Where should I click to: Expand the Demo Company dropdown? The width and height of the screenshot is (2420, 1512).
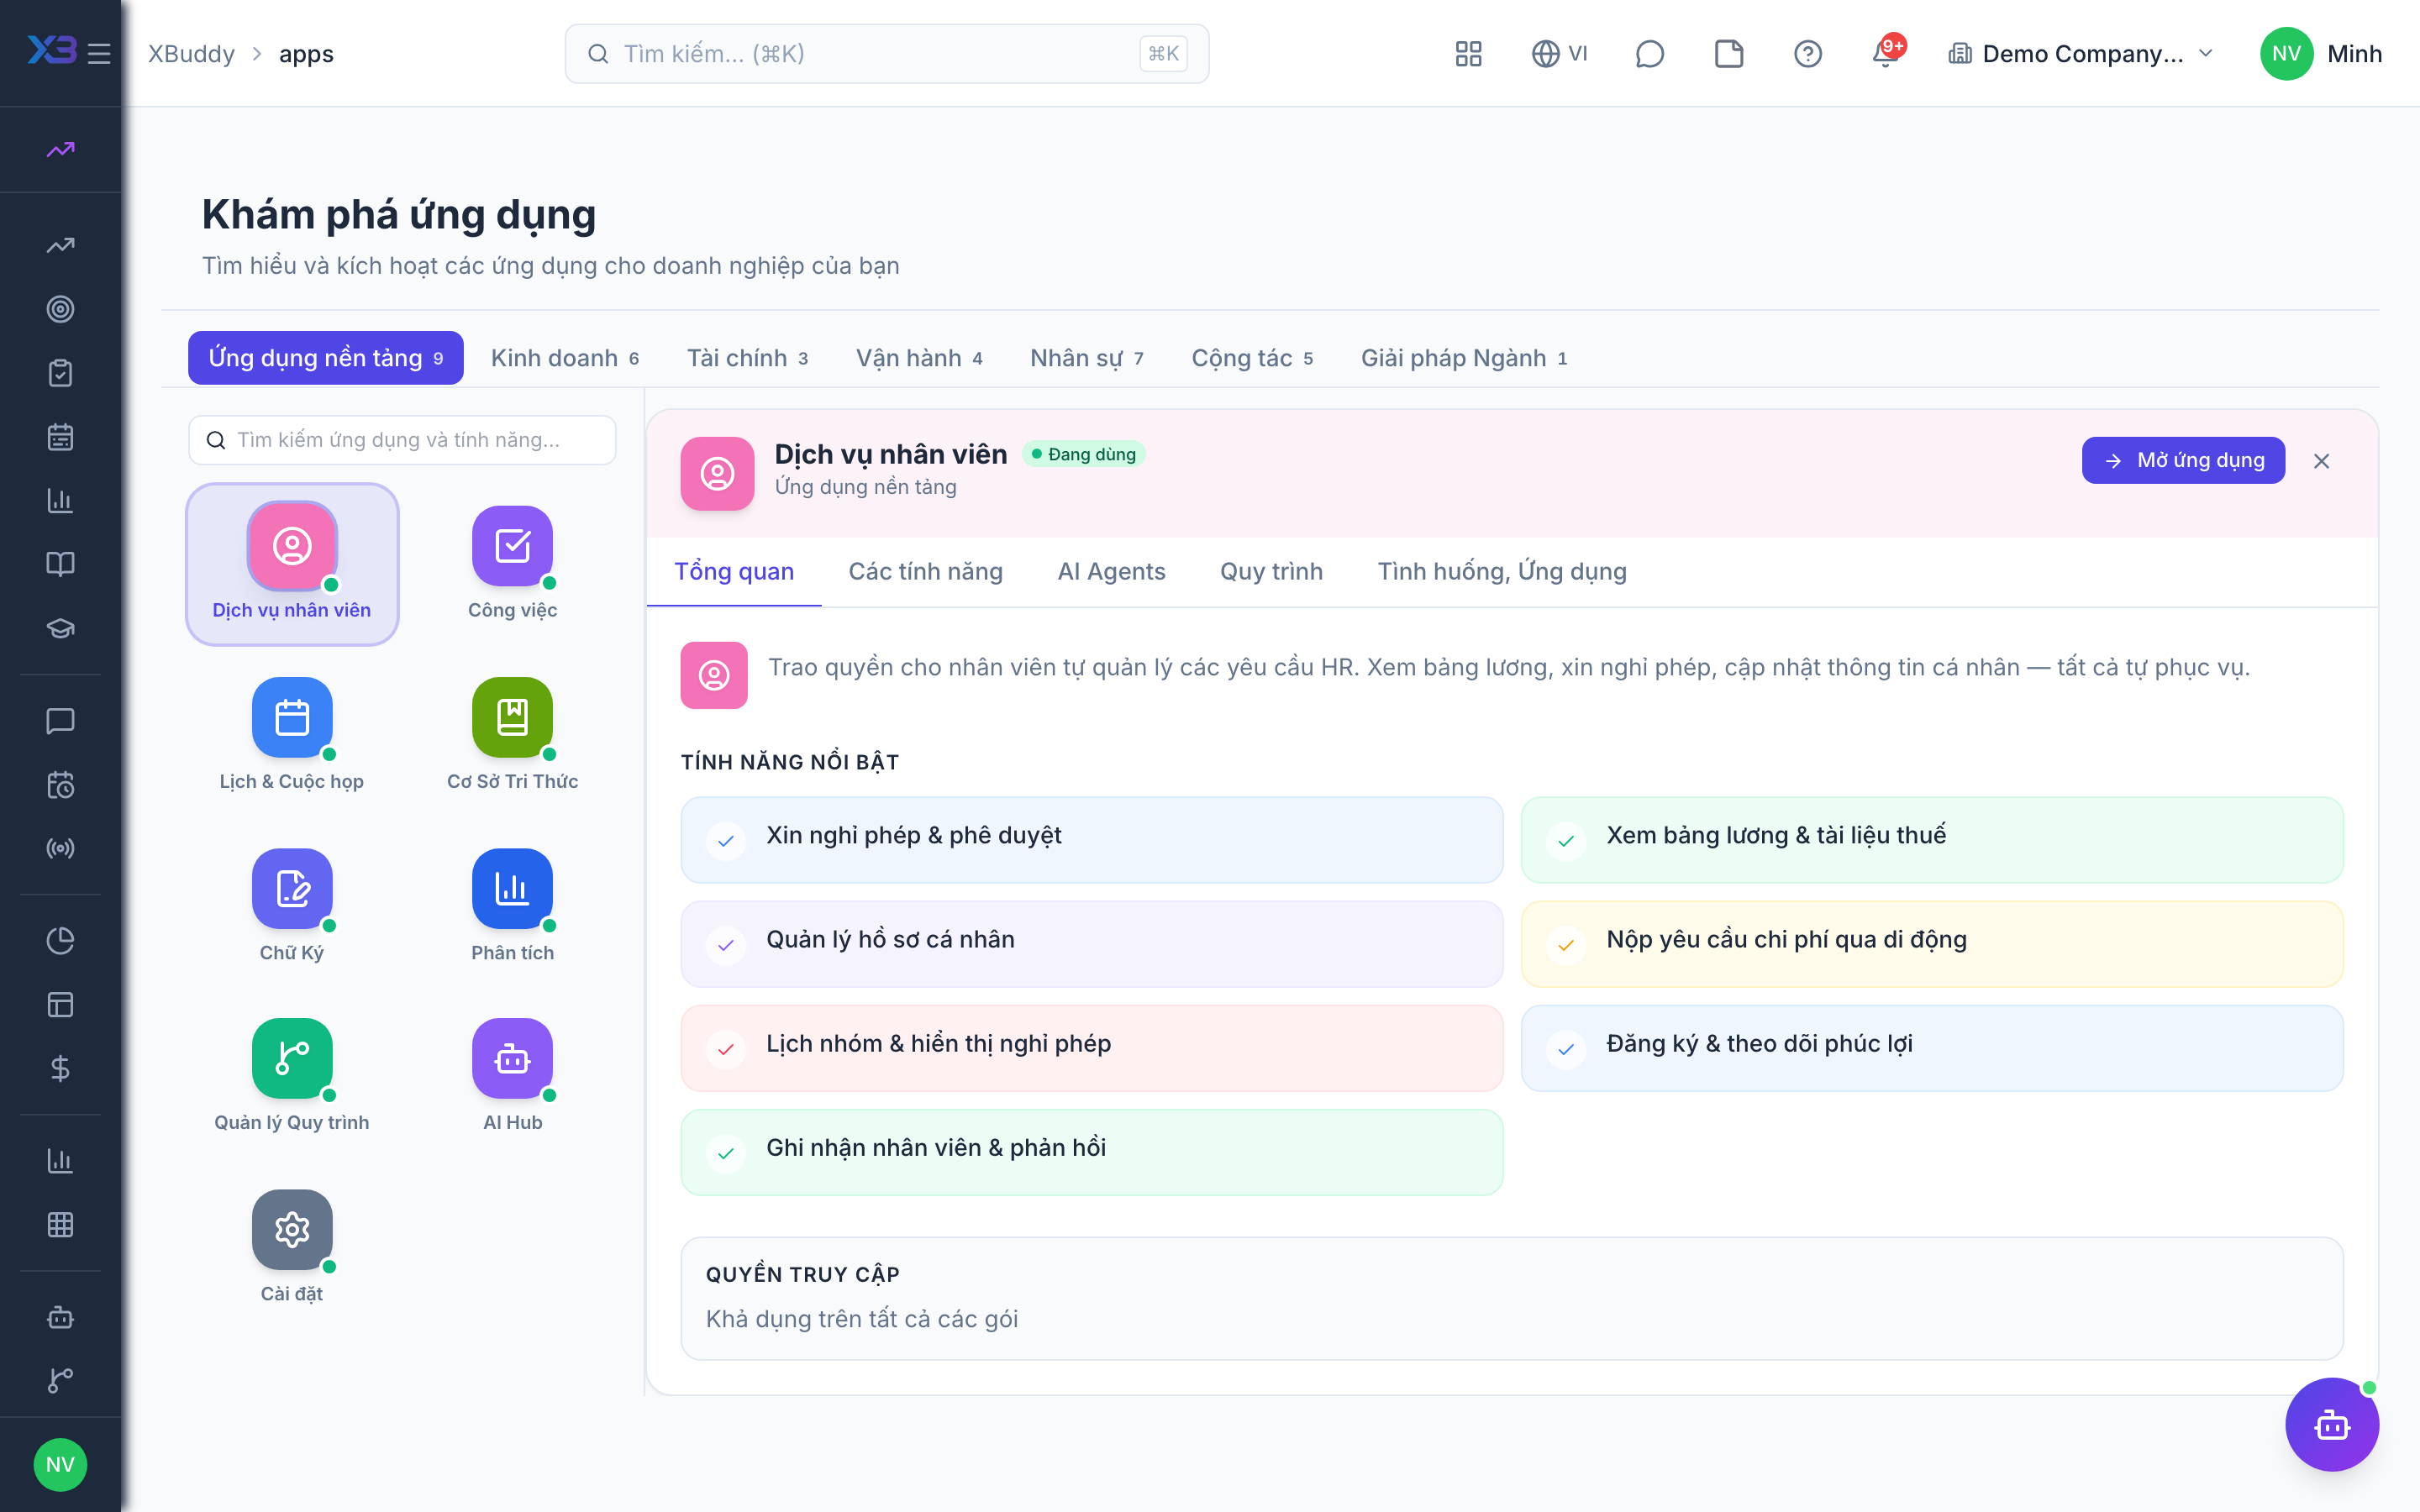2080,53
